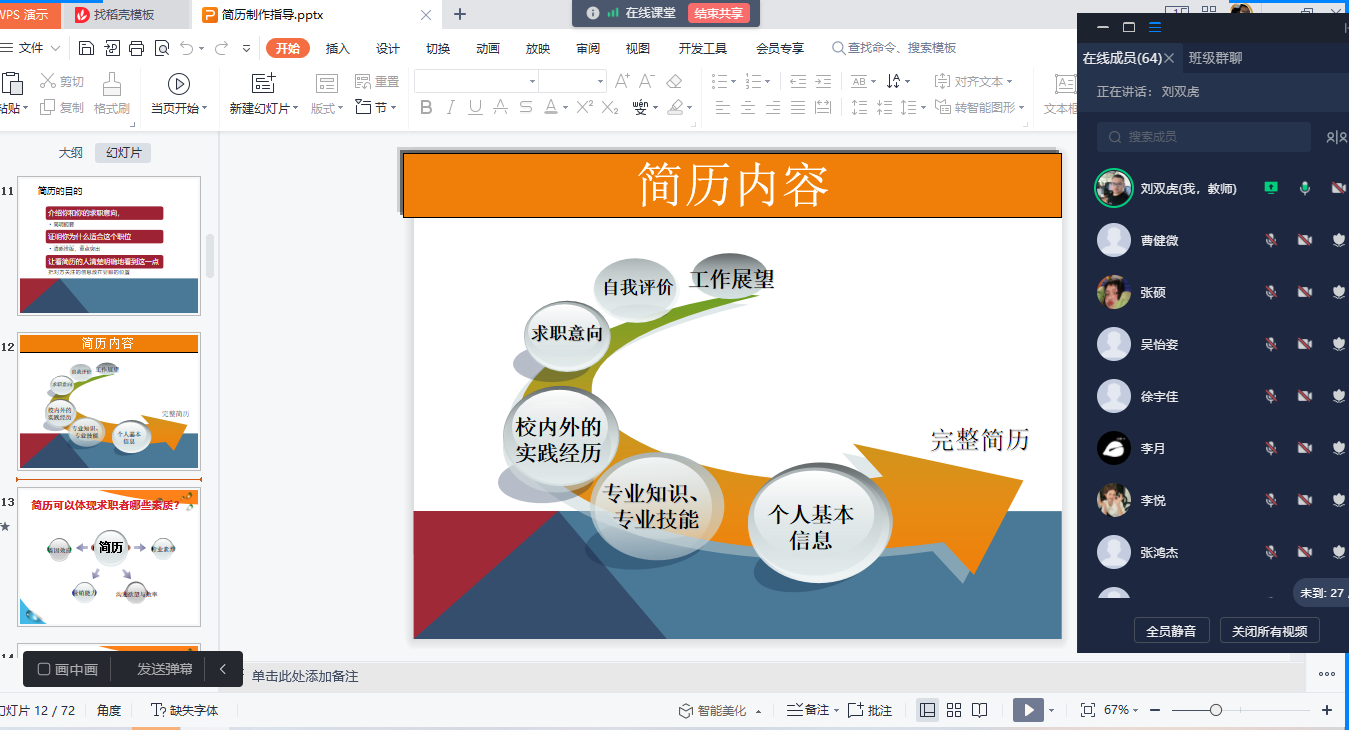Click the Print icon in quick access toolbar

click(136, 48)
